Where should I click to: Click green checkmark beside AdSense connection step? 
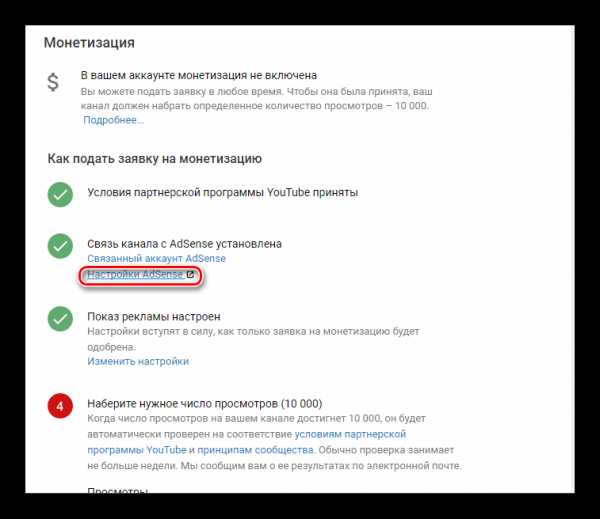pyautogui.click(x=60, y=246)
